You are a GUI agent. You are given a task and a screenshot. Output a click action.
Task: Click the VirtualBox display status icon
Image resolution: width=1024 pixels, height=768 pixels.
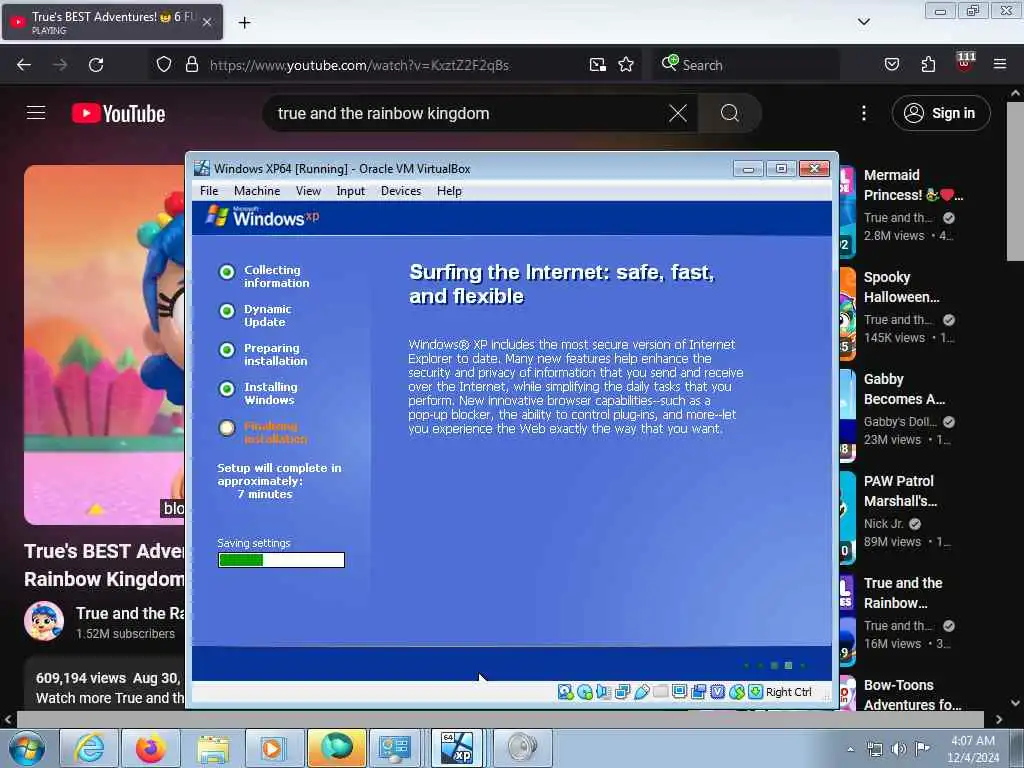pos(679,692)
